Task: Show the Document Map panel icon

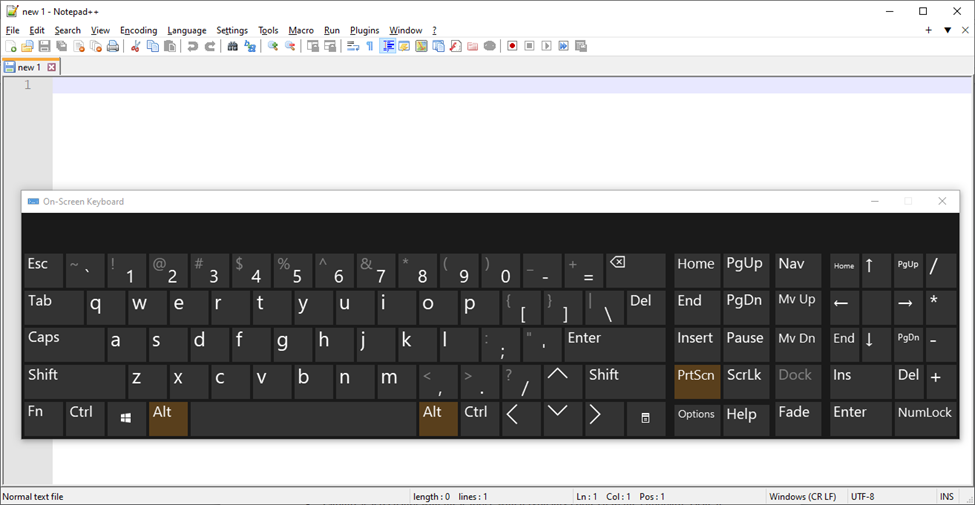Action: pyautogui.click(x=422, y=46)
